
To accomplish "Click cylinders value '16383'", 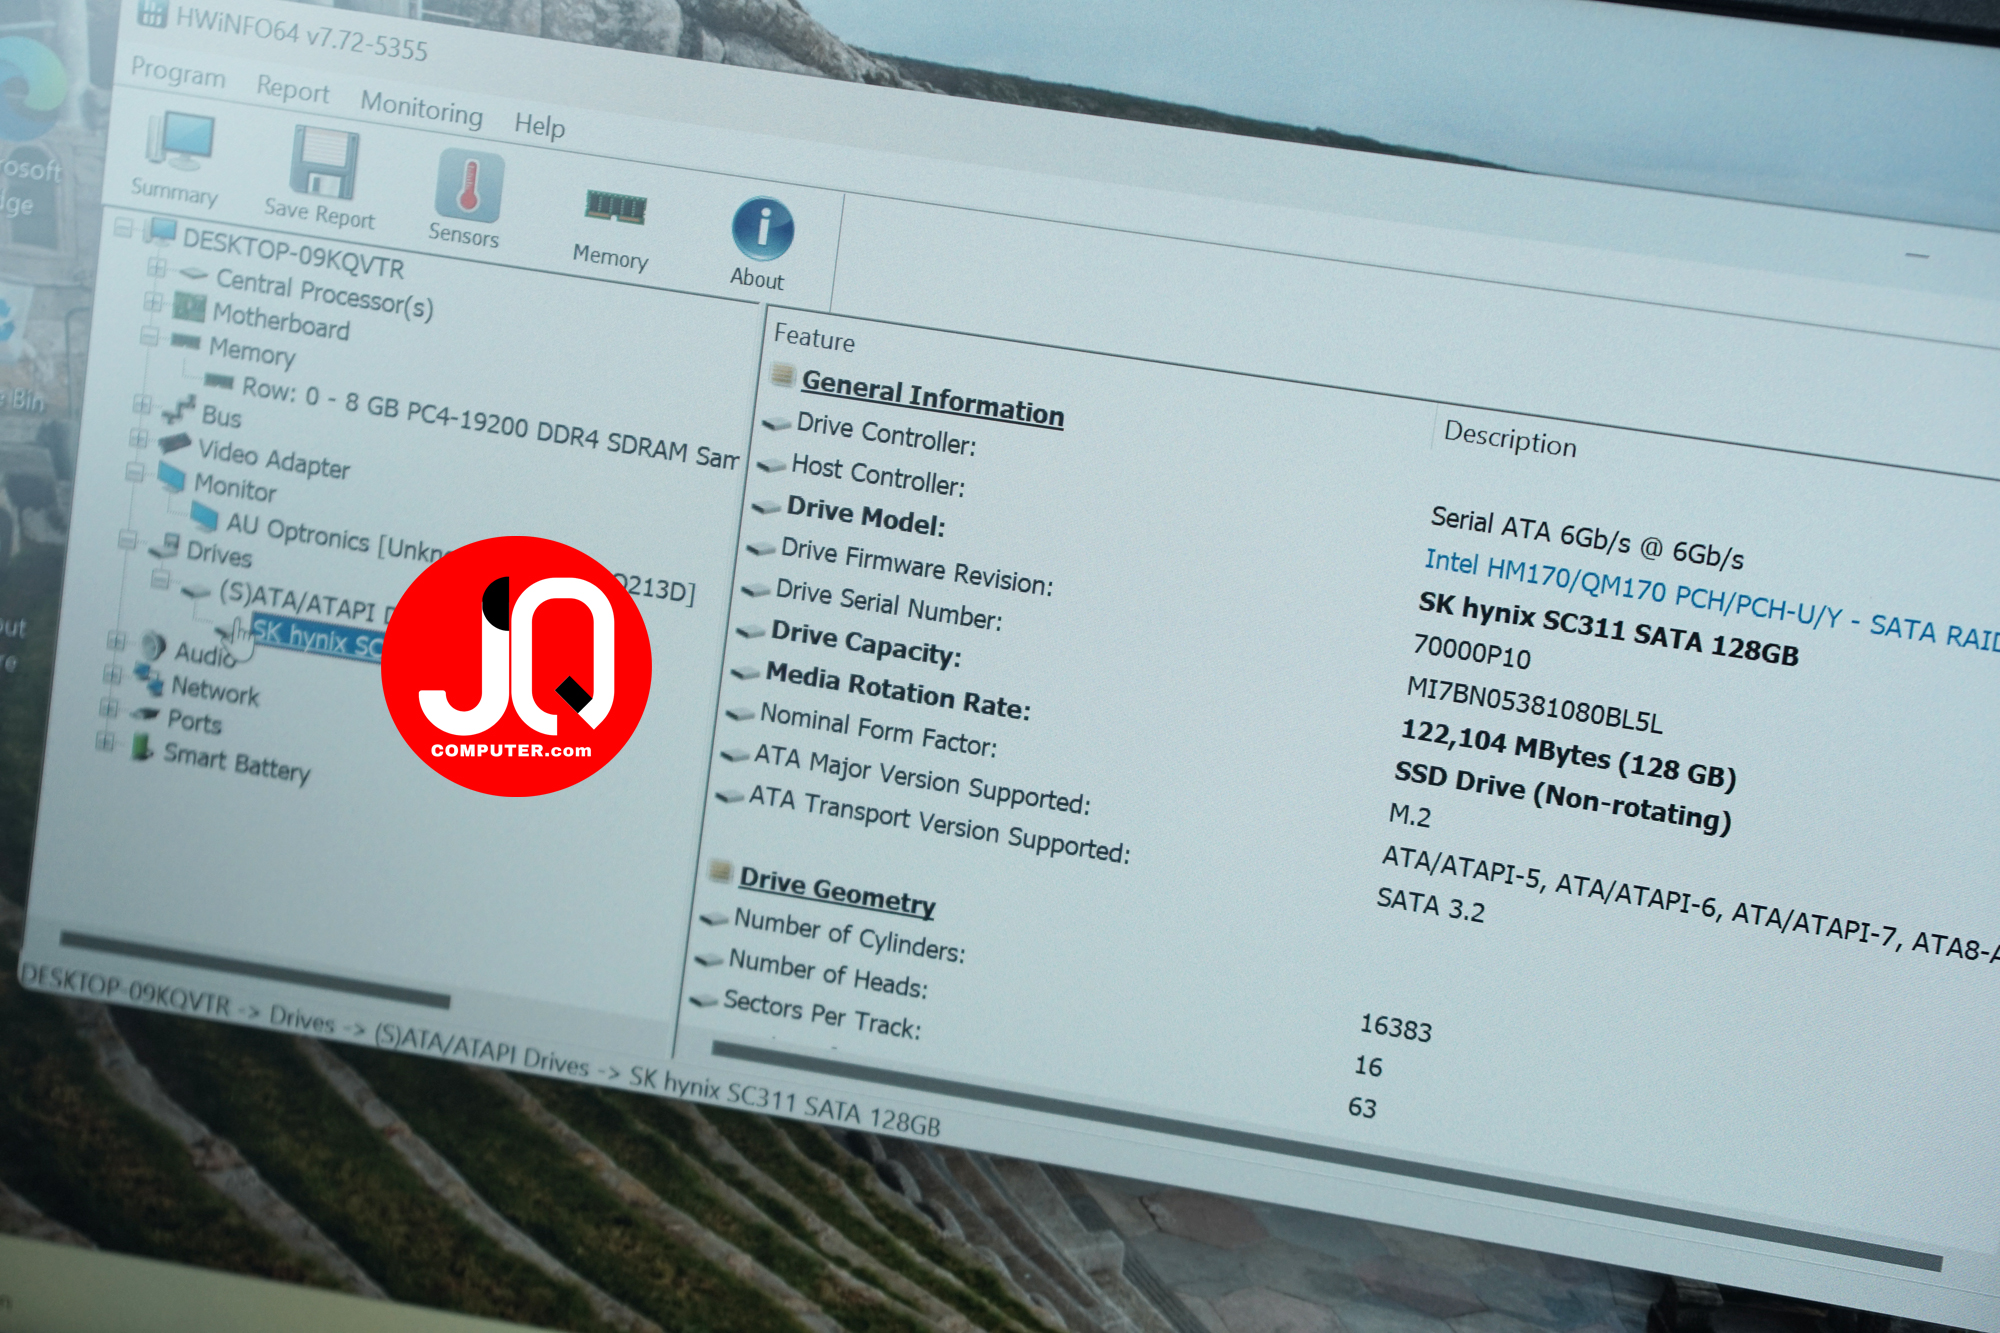I will pyautogui.click(x=1395, y=1026).
